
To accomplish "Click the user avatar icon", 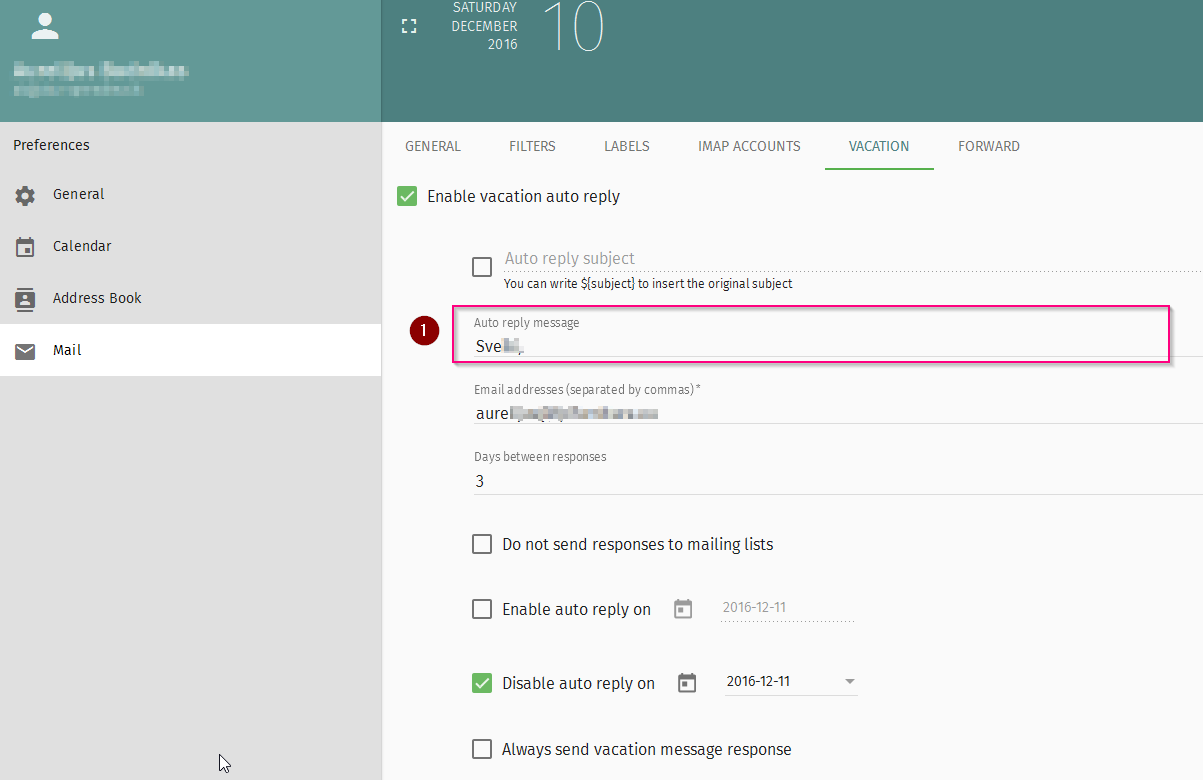I will pos(45,27).
